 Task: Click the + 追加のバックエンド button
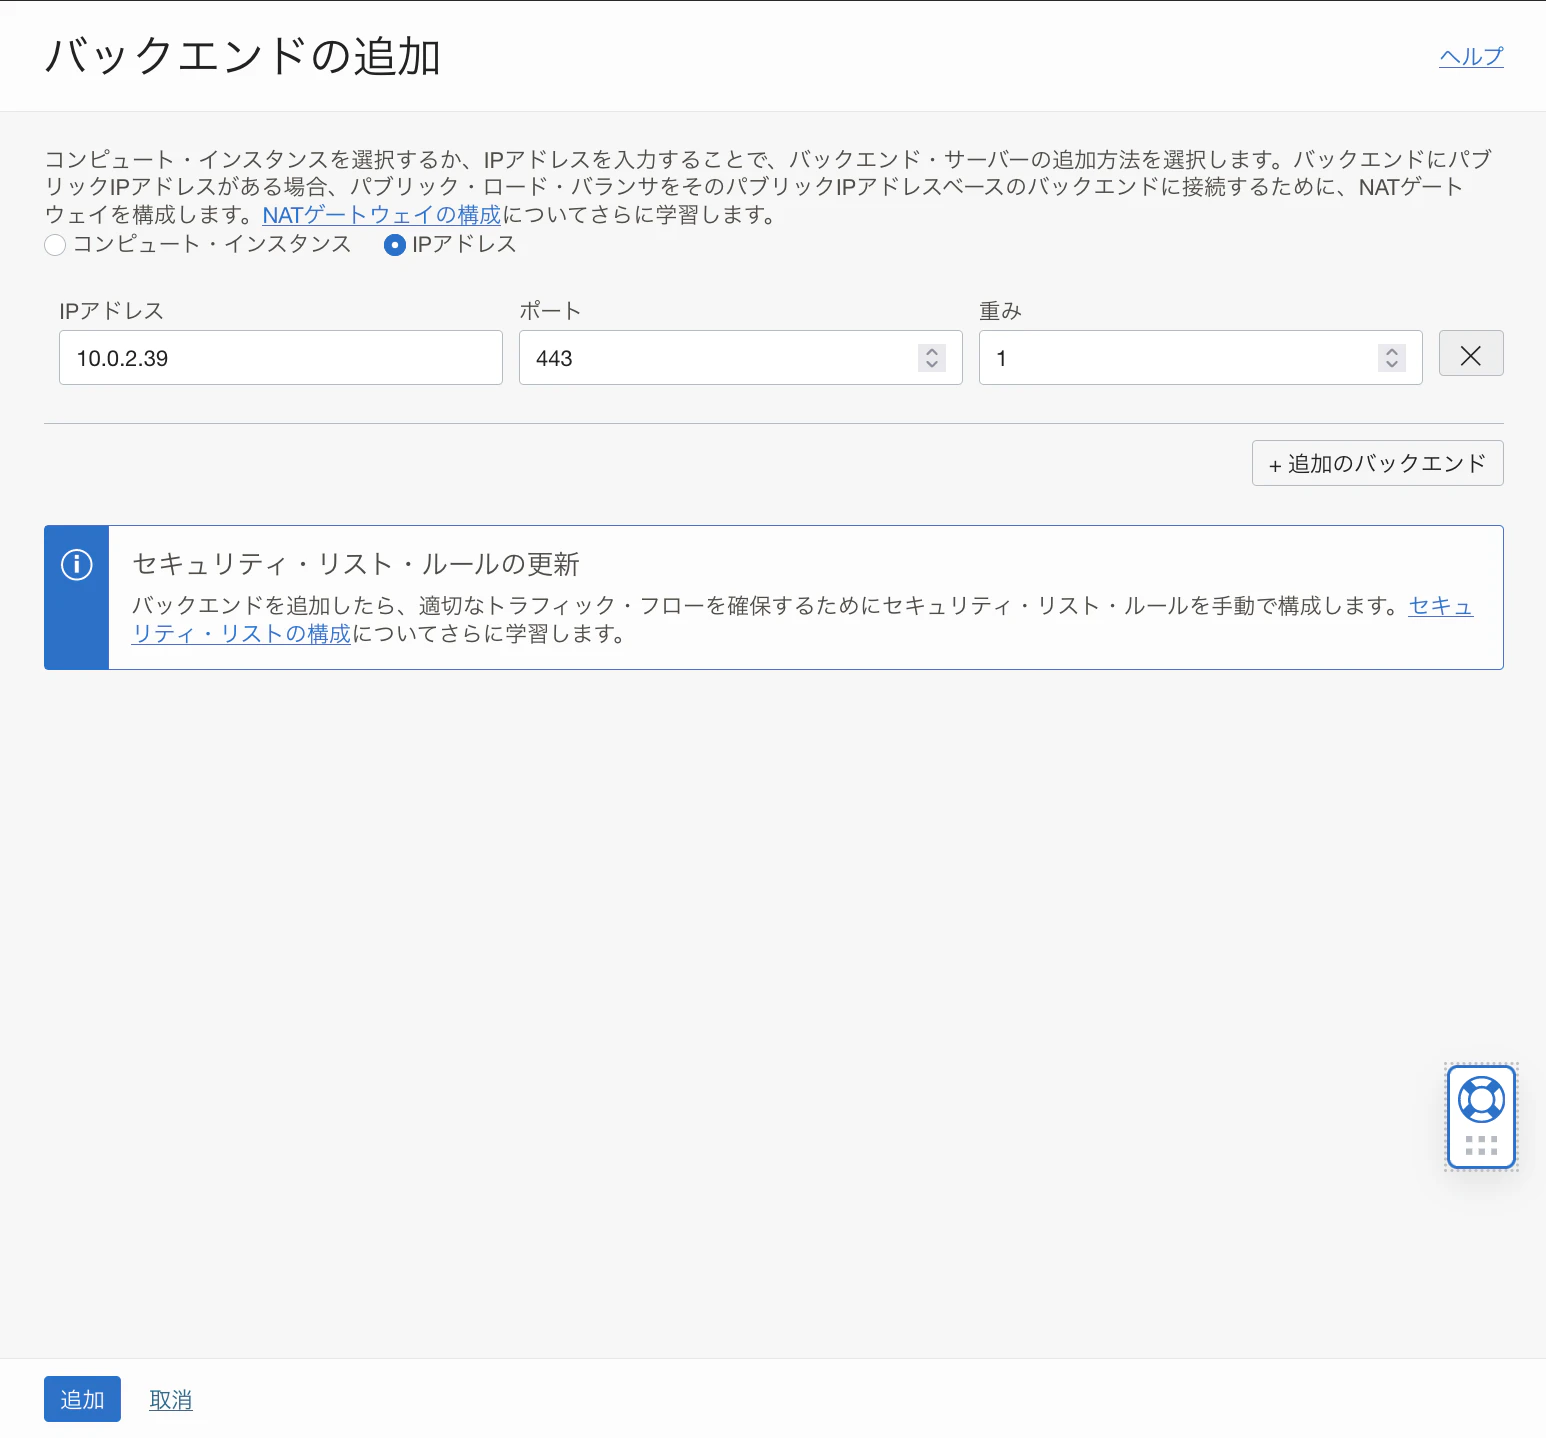tap(1378, 463)
